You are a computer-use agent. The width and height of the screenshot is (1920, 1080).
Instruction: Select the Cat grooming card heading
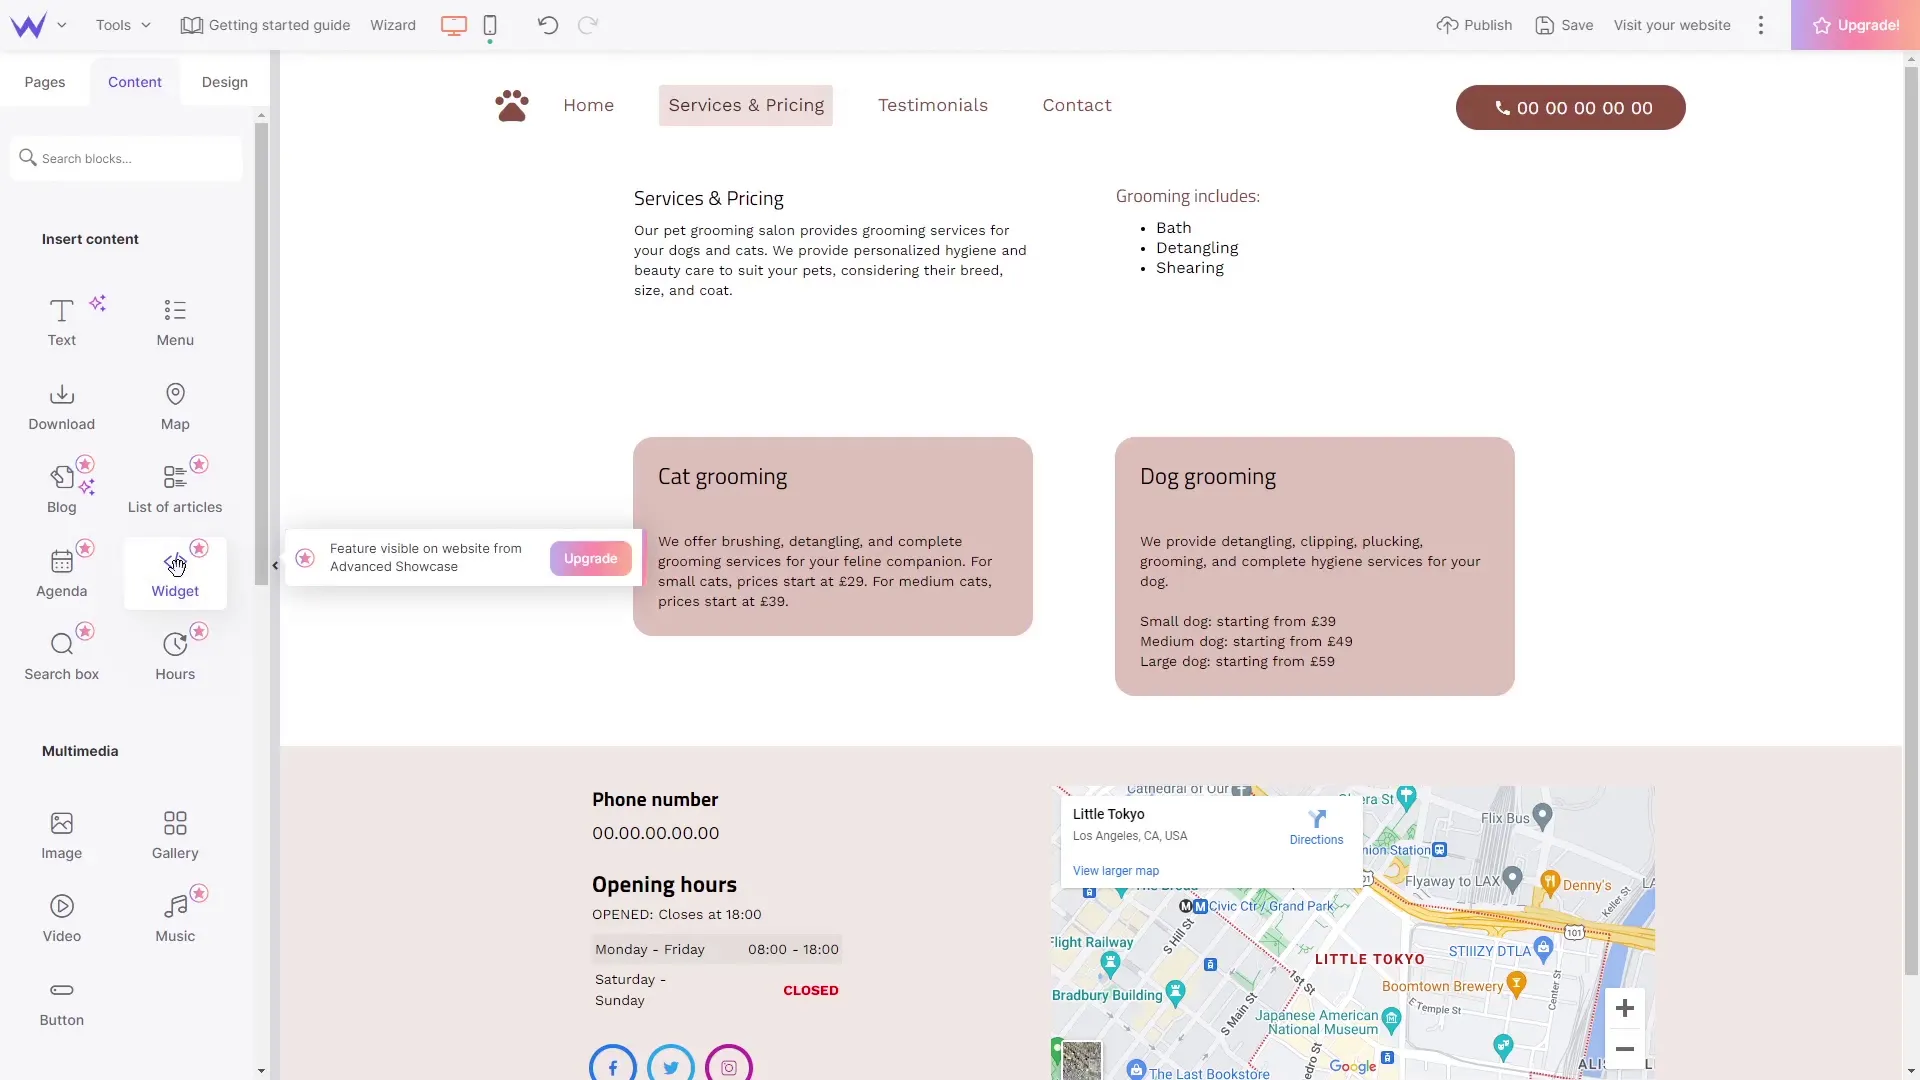(722, 476)
